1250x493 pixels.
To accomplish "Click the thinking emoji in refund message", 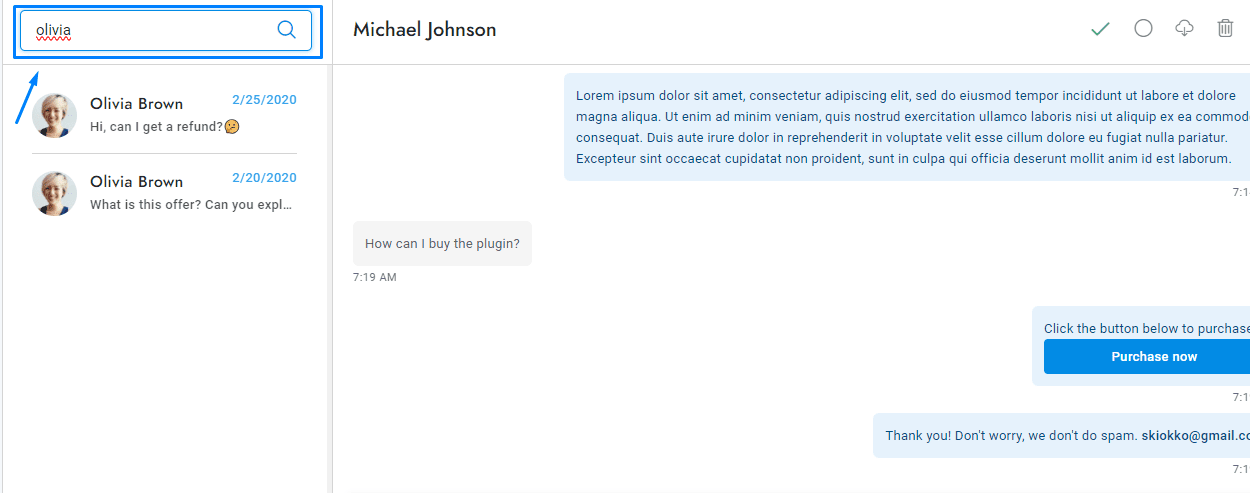I will coord(232,127).
